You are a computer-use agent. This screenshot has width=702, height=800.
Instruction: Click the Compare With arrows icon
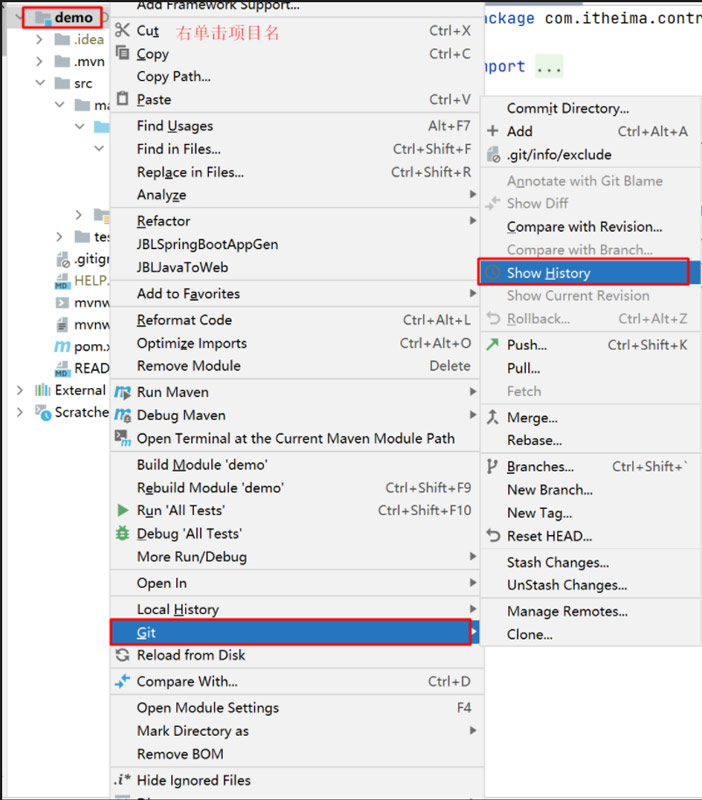click(x=122, y=681)
